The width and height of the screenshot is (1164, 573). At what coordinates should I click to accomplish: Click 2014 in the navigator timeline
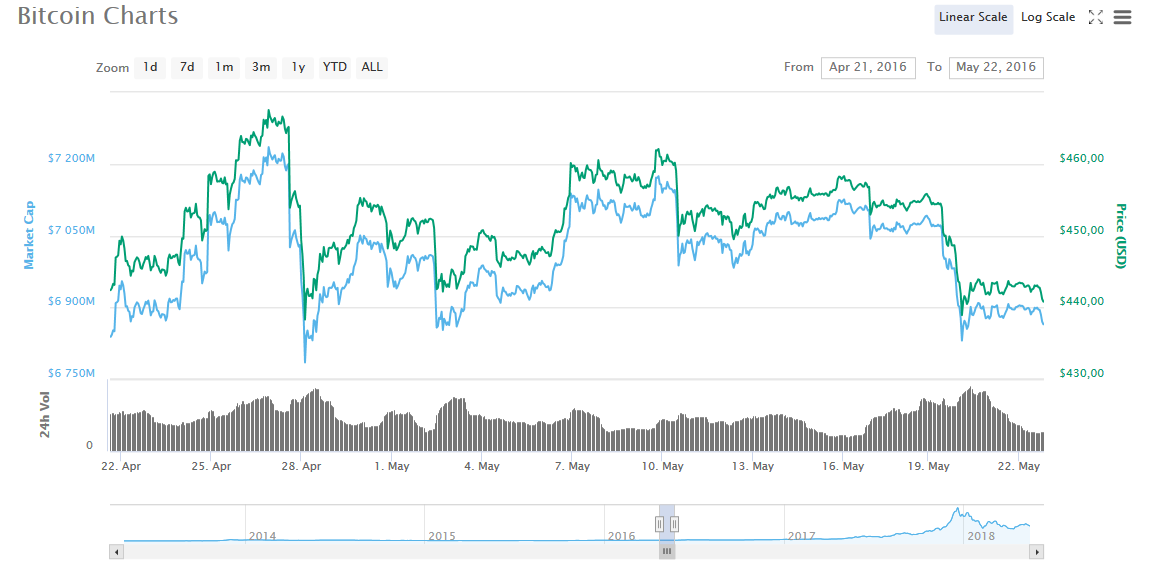pos(262,536)
